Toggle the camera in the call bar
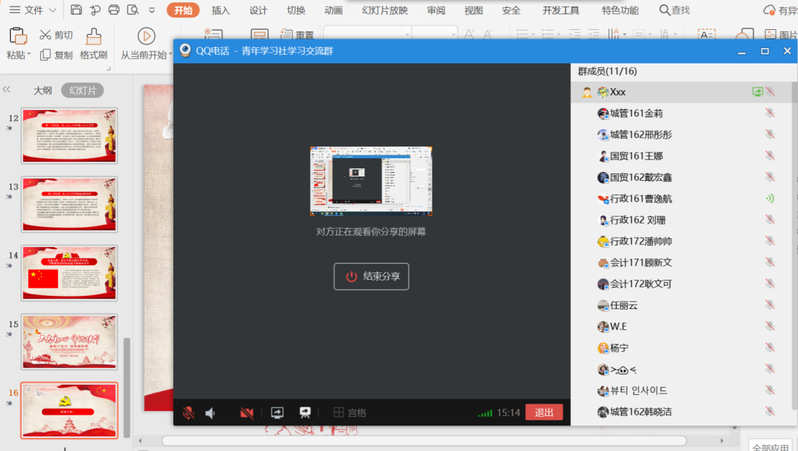Image resolution: width=798 pixels, height=451 pixels. click(x=246, y=412)
